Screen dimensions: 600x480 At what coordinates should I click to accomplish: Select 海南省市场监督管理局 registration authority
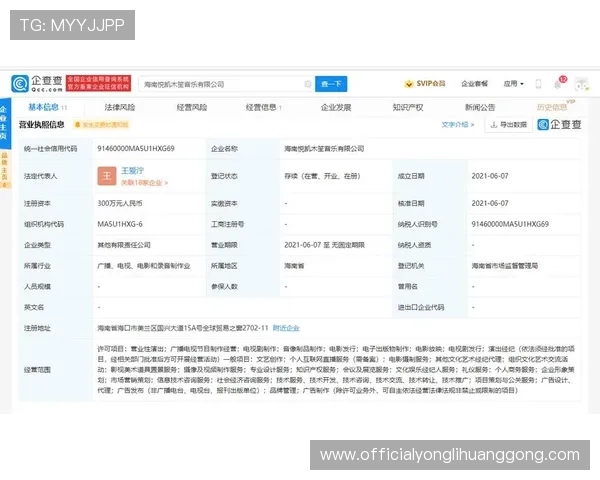[x=505, y=266]
